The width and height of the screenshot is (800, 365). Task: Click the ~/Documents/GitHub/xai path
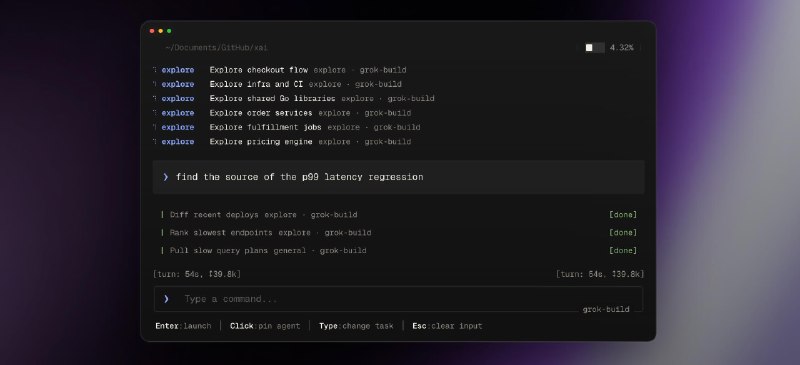(216, 47)
